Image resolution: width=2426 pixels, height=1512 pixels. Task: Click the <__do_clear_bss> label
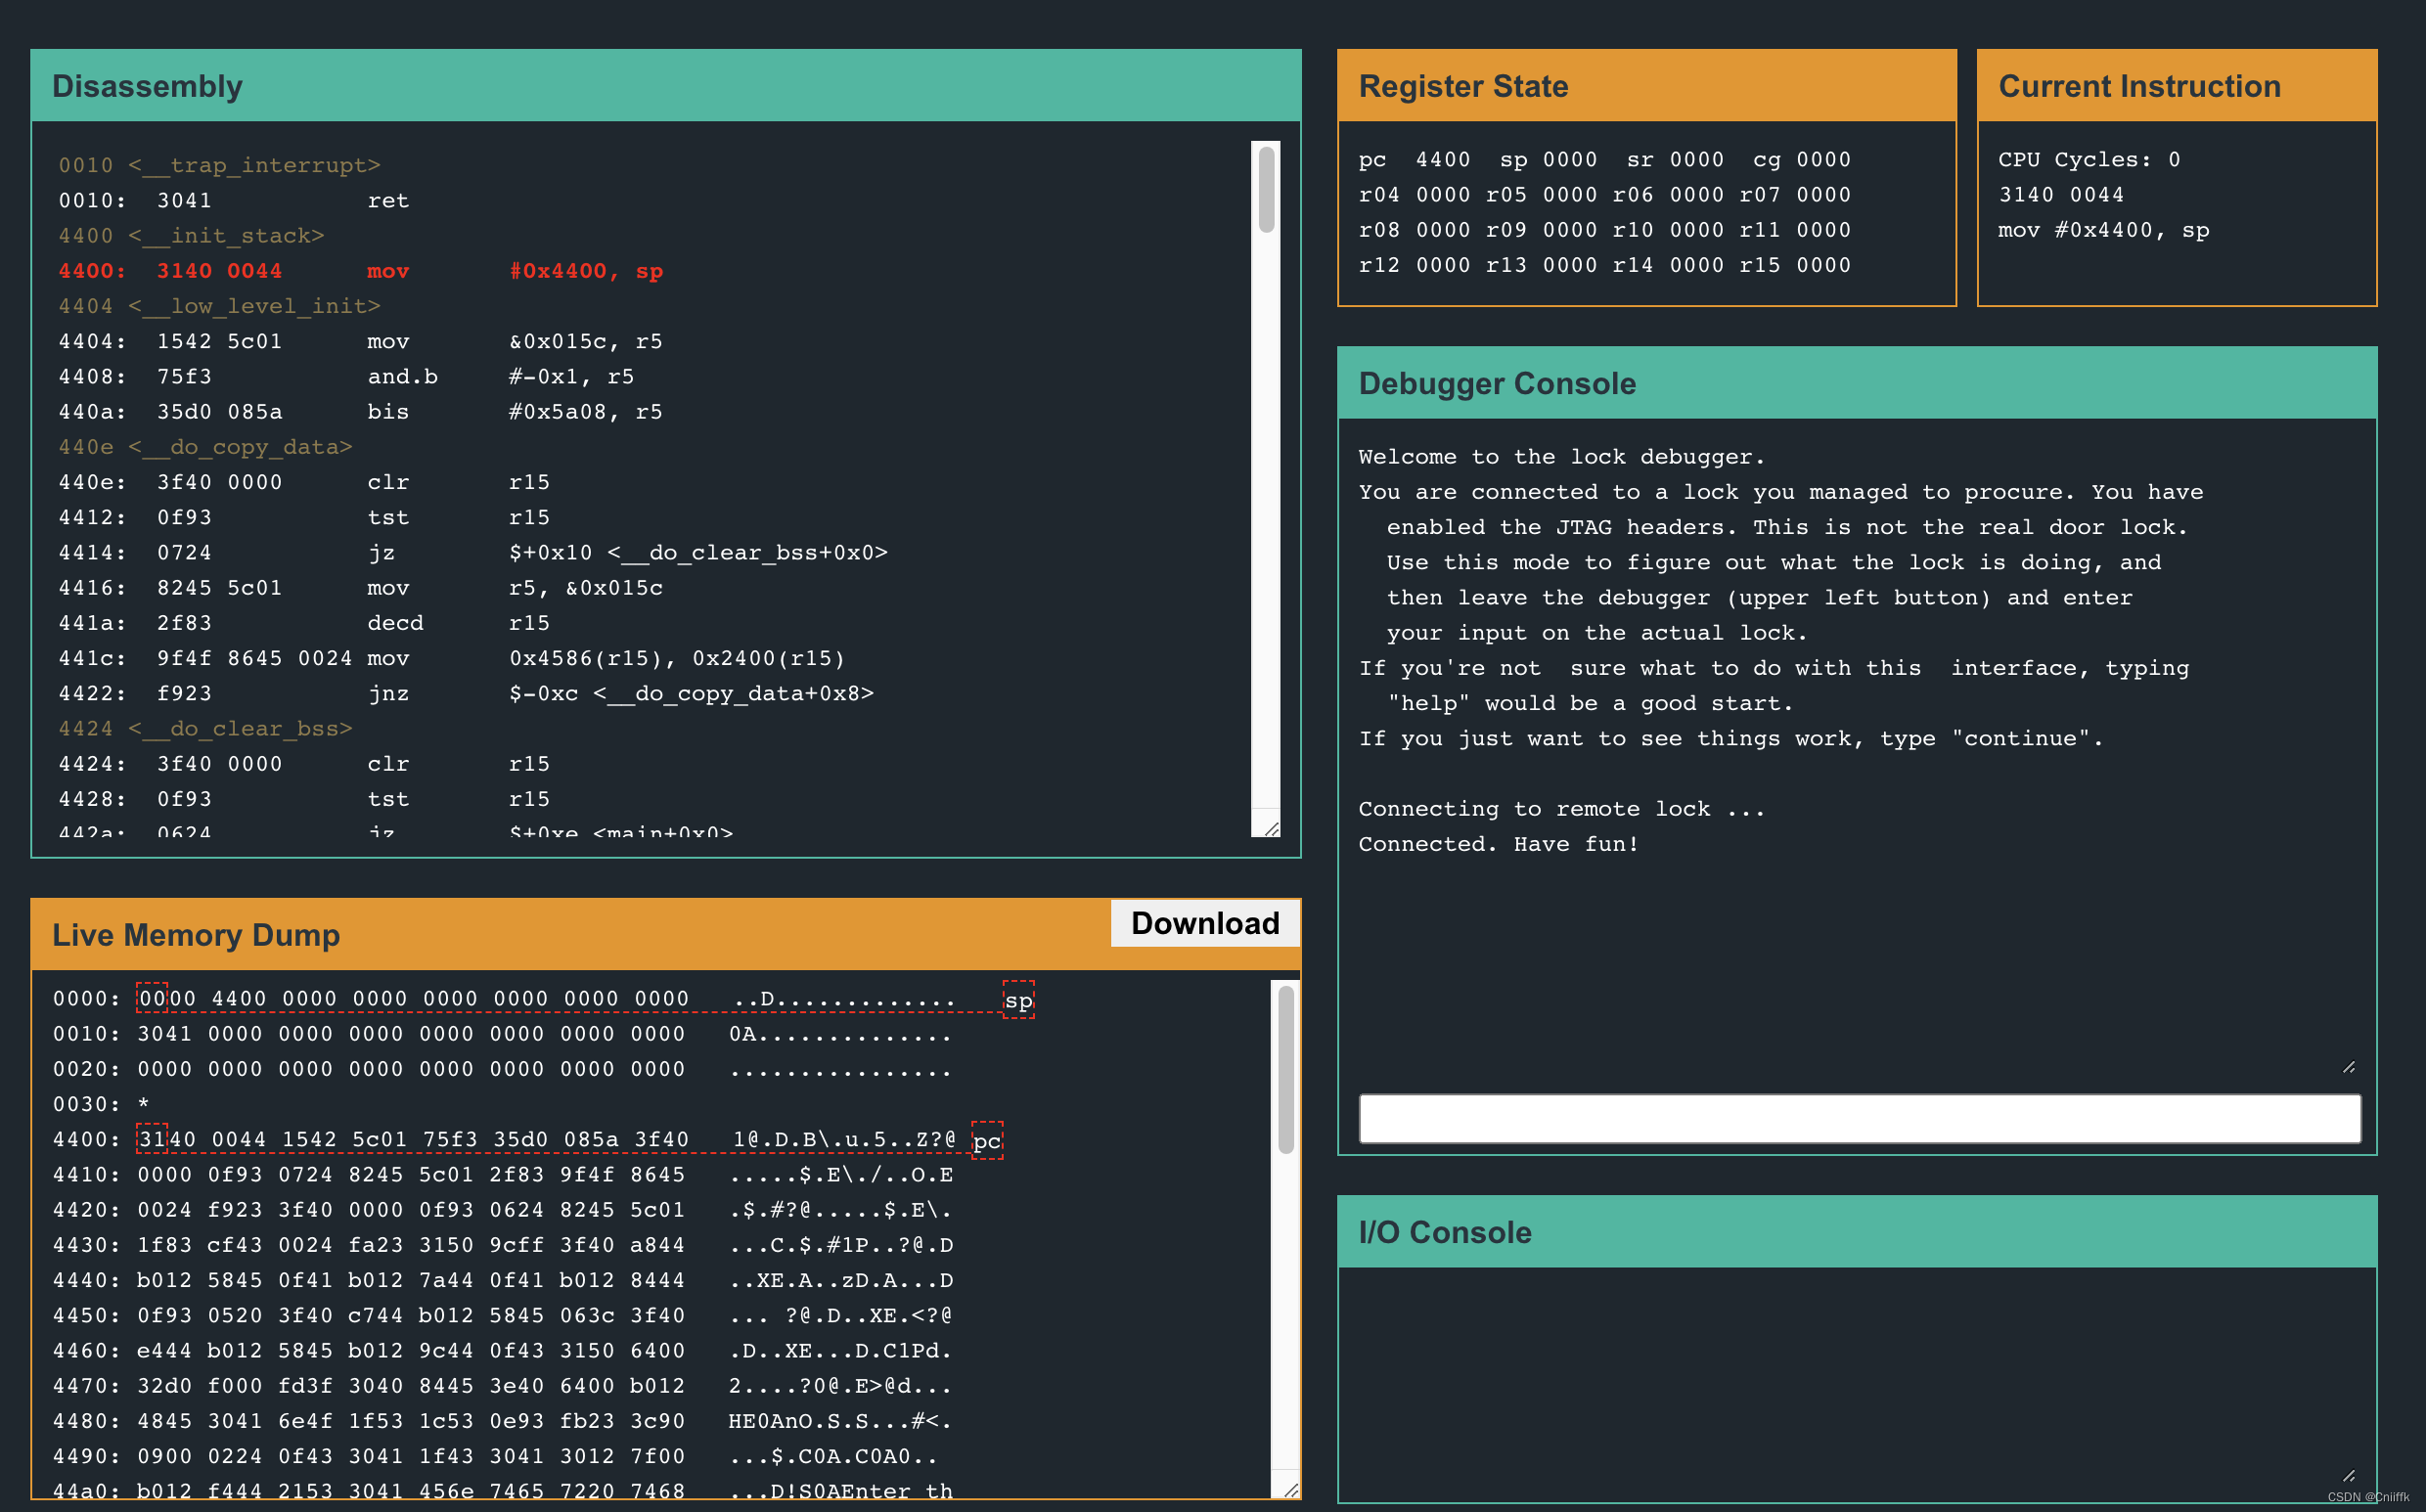240,729
